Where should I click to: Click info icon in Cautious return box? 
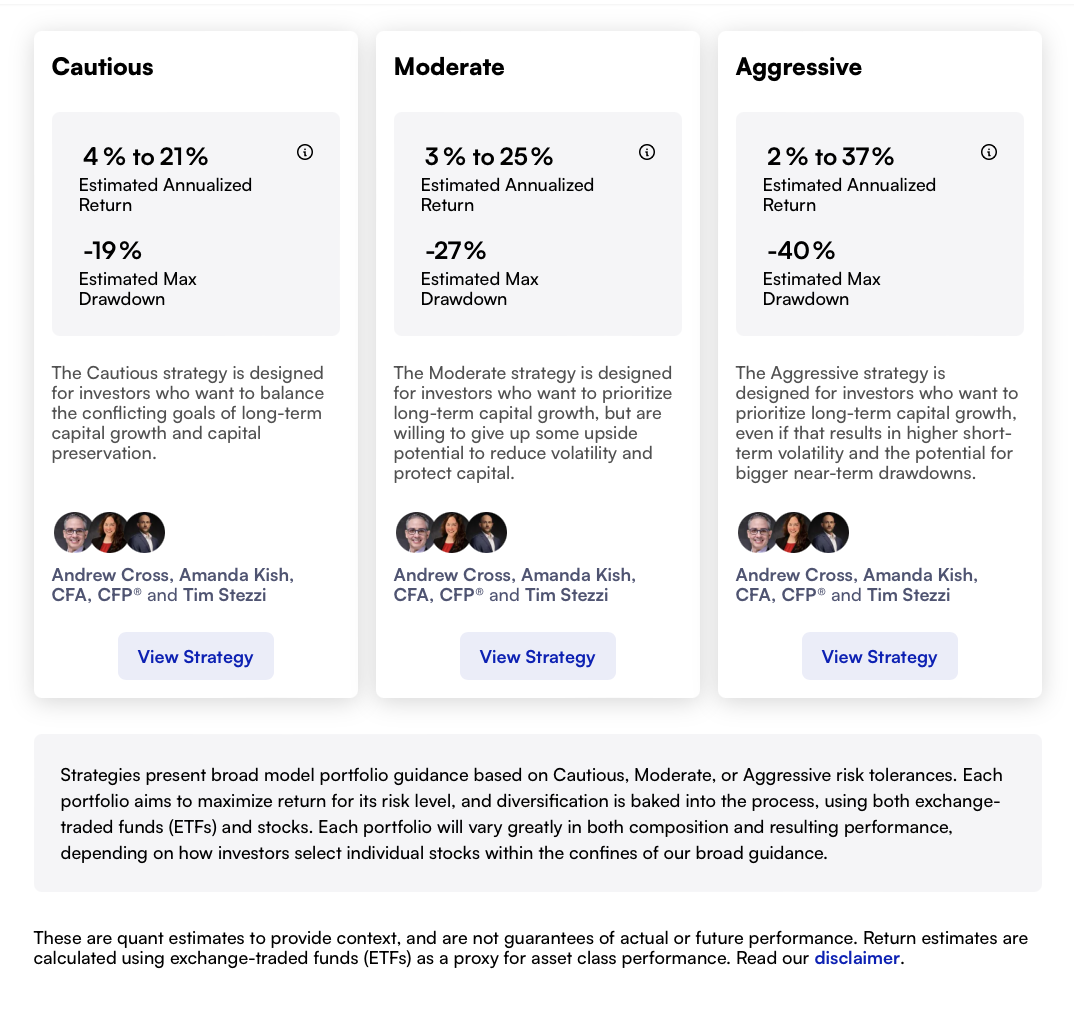click(x=305, y=152)
